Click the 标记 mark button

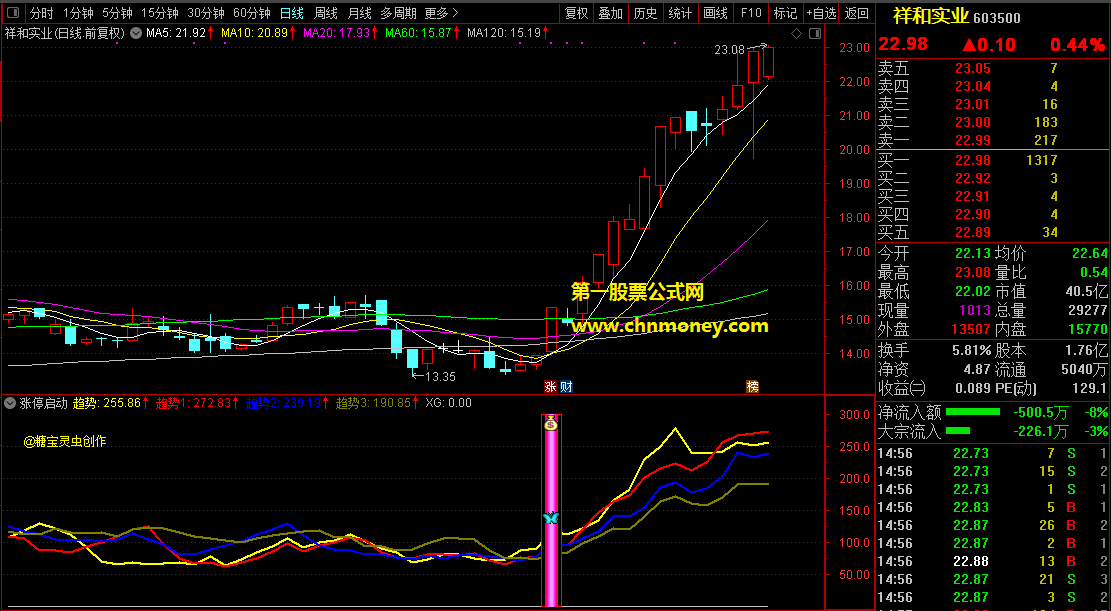(x=785, y=13)
